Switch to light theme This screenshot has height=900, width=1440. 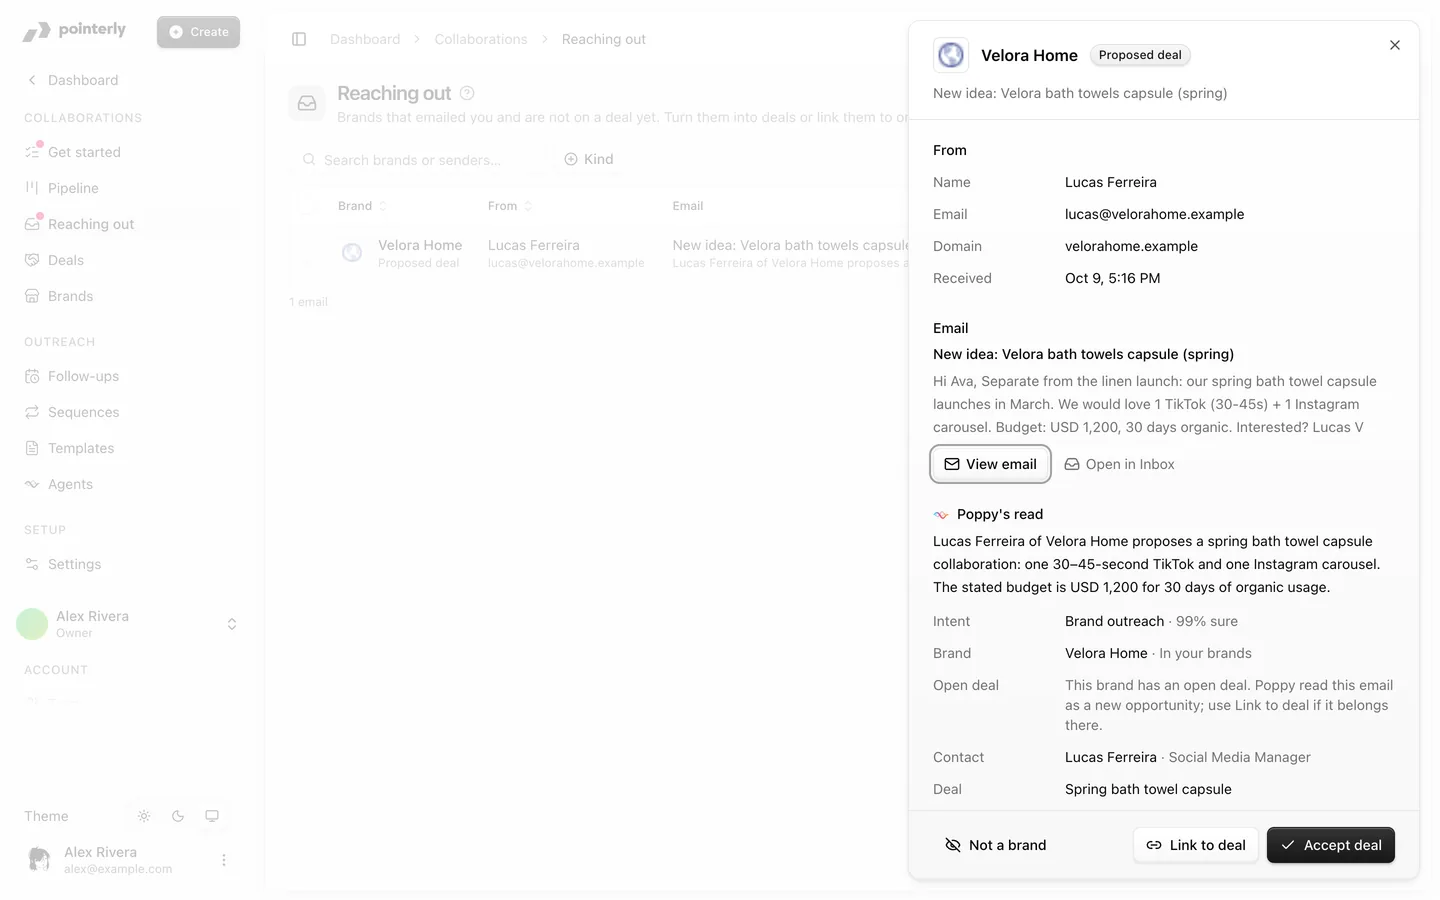[144, 816]
